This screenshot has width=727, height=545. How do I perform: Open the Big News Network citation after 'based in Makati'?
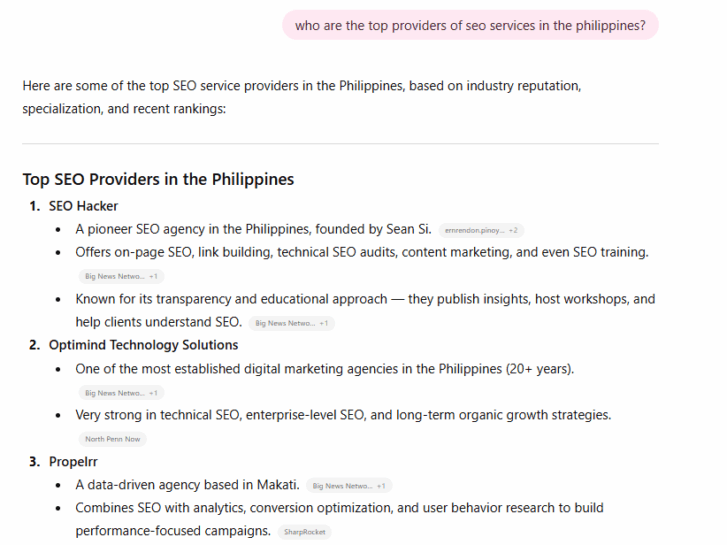click(349, 486)
